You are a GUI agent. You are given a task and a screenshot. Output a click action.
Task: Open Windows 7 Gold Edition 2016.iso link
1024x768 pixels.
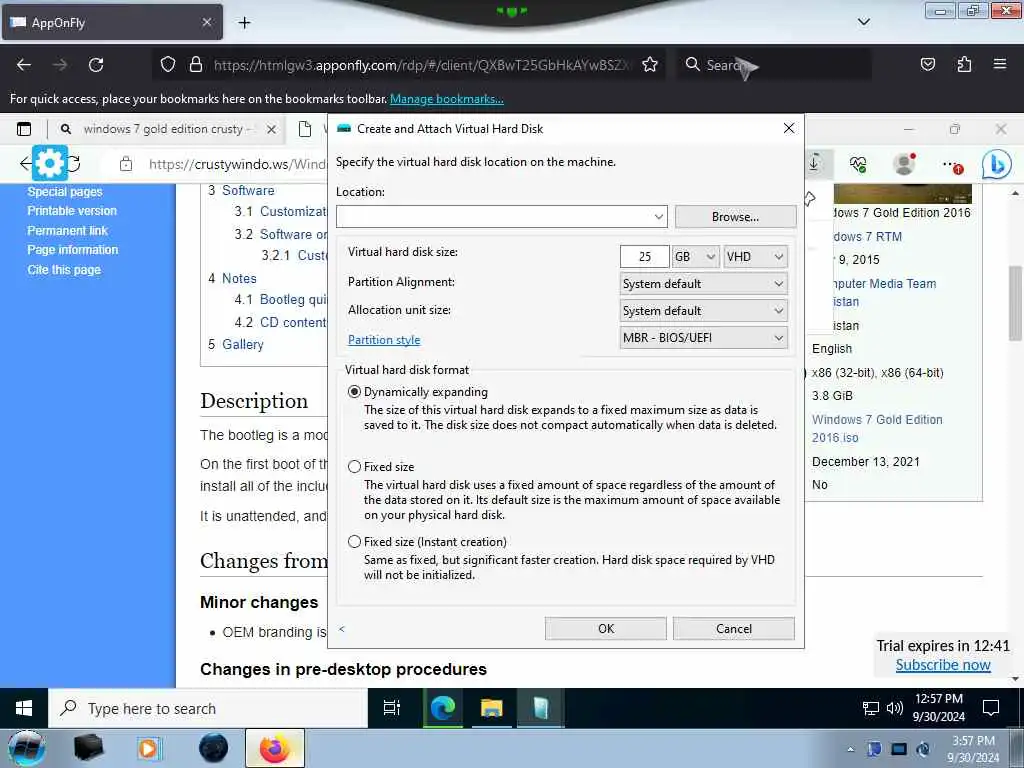(877, 428)
